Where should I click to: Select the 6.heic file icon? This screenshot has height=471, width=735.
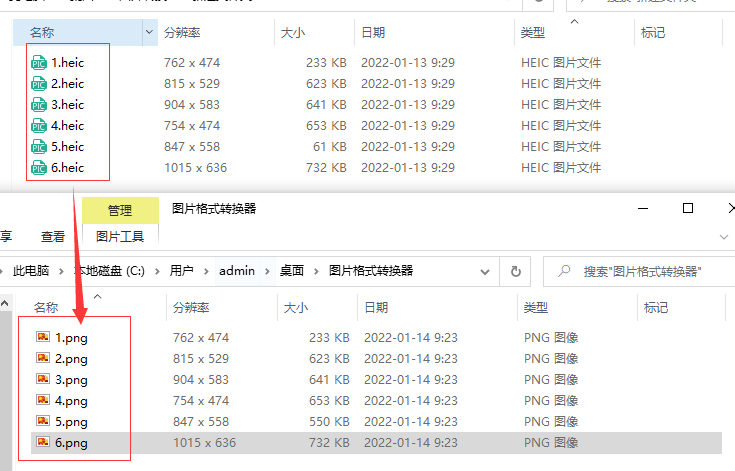(x=39, y=168)
